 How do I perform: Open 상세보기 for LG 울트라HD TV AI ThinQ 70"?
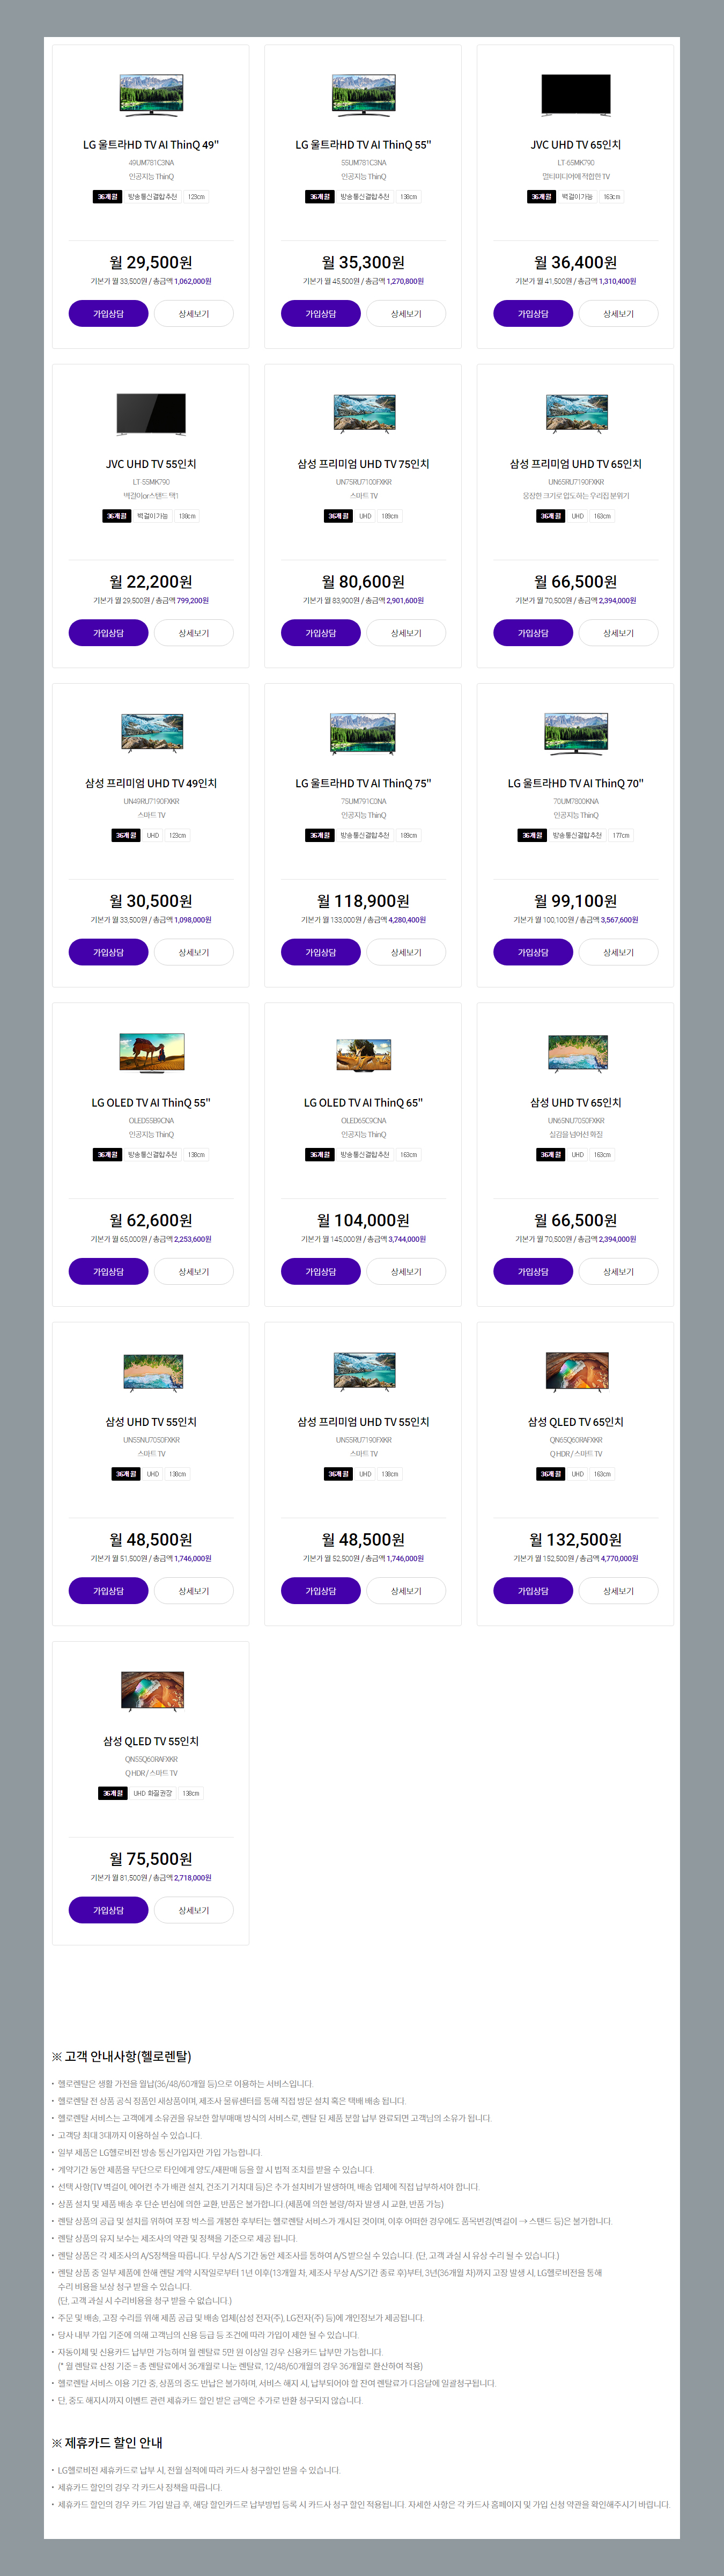(x=618, y=952)
